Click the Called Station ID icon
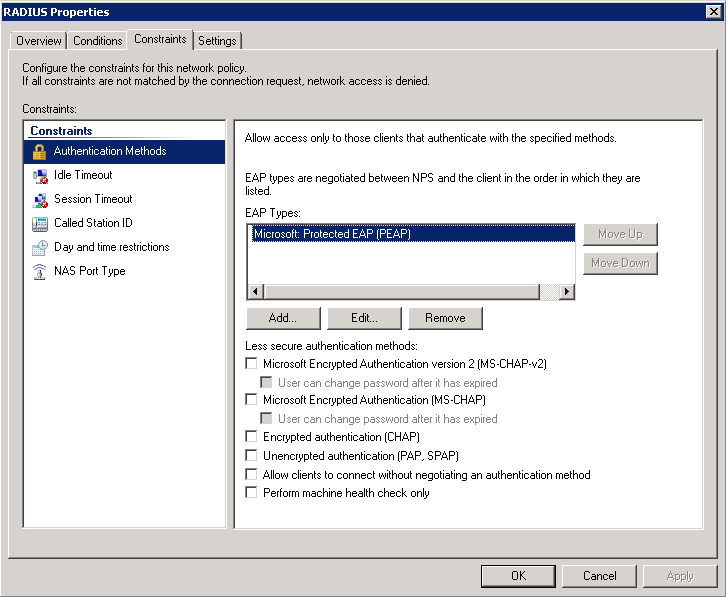Viewport: 726px width, 597px height. tap(40, 224)
